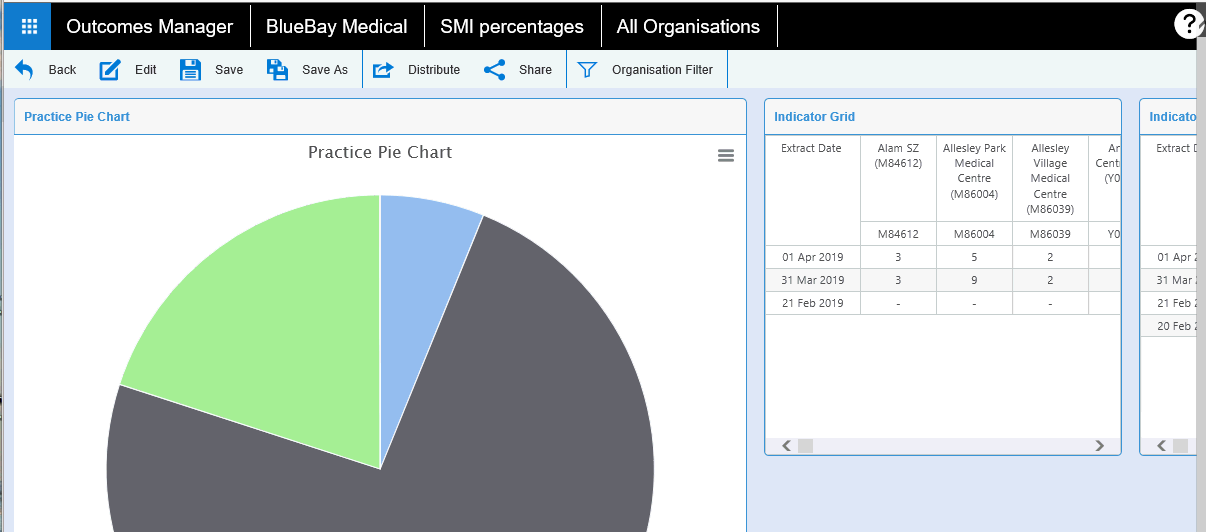Image resolution: width=1206 pixels, height=532 pixels.
Task: Go to SMI percentages breadcrumb
Action: click(x=511, y=27)
